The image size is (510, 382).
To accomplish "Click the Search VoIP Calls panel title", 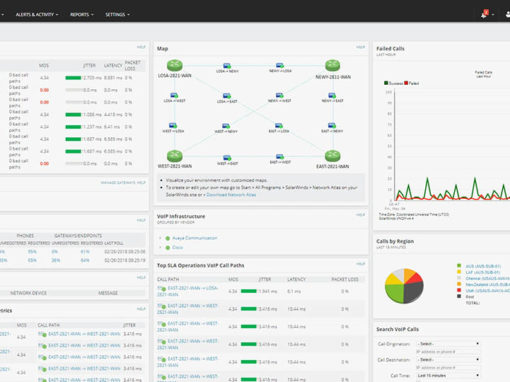I will click(x=397, y=329).
